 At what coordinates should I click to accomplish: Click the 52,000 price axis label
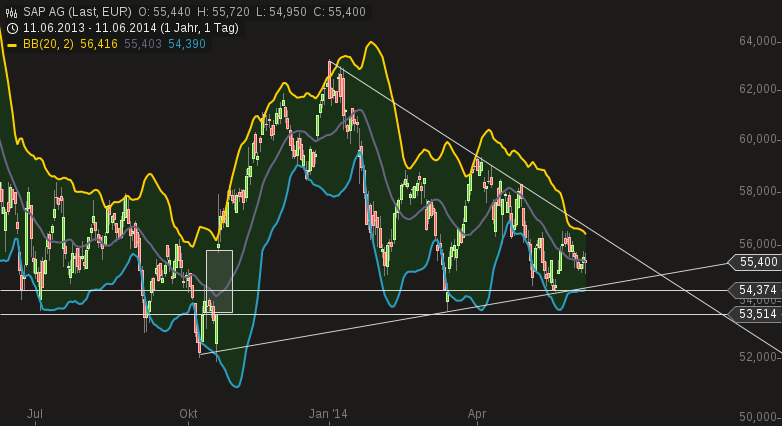click(758, 357)
